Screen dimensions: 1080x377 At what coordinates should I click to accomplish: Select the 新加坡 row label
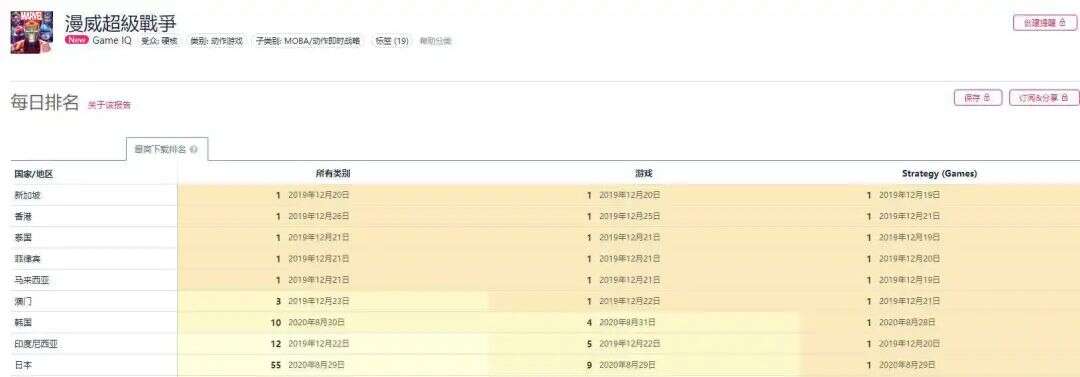pos(28,195)
